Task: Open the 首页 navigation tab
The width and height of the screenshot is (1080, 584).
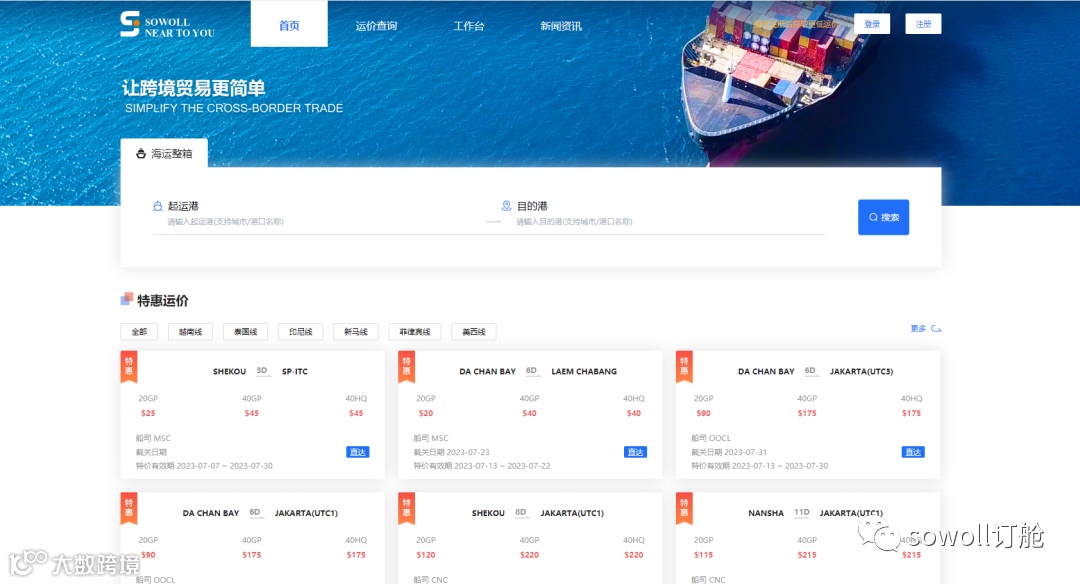Action: pos(289,25)
